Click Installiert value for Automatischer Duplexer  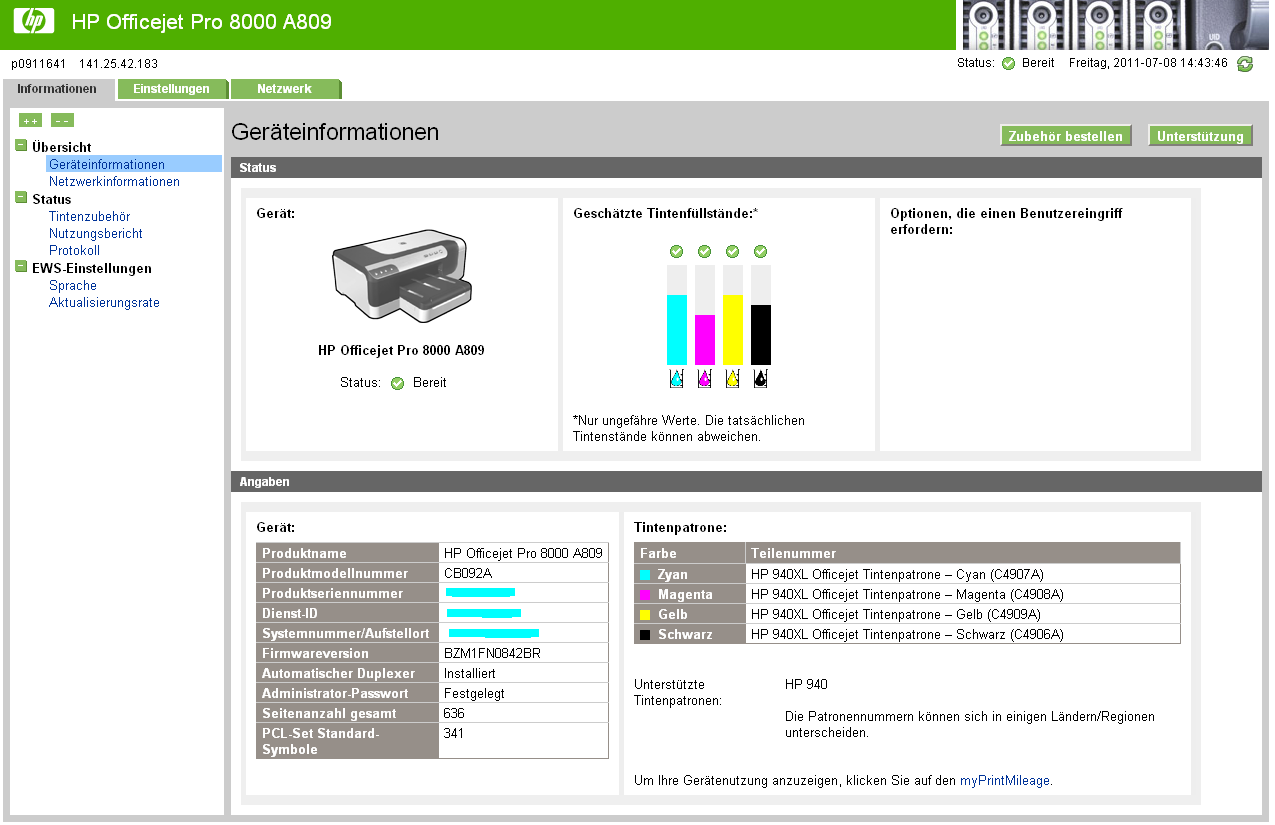(469, 673)
